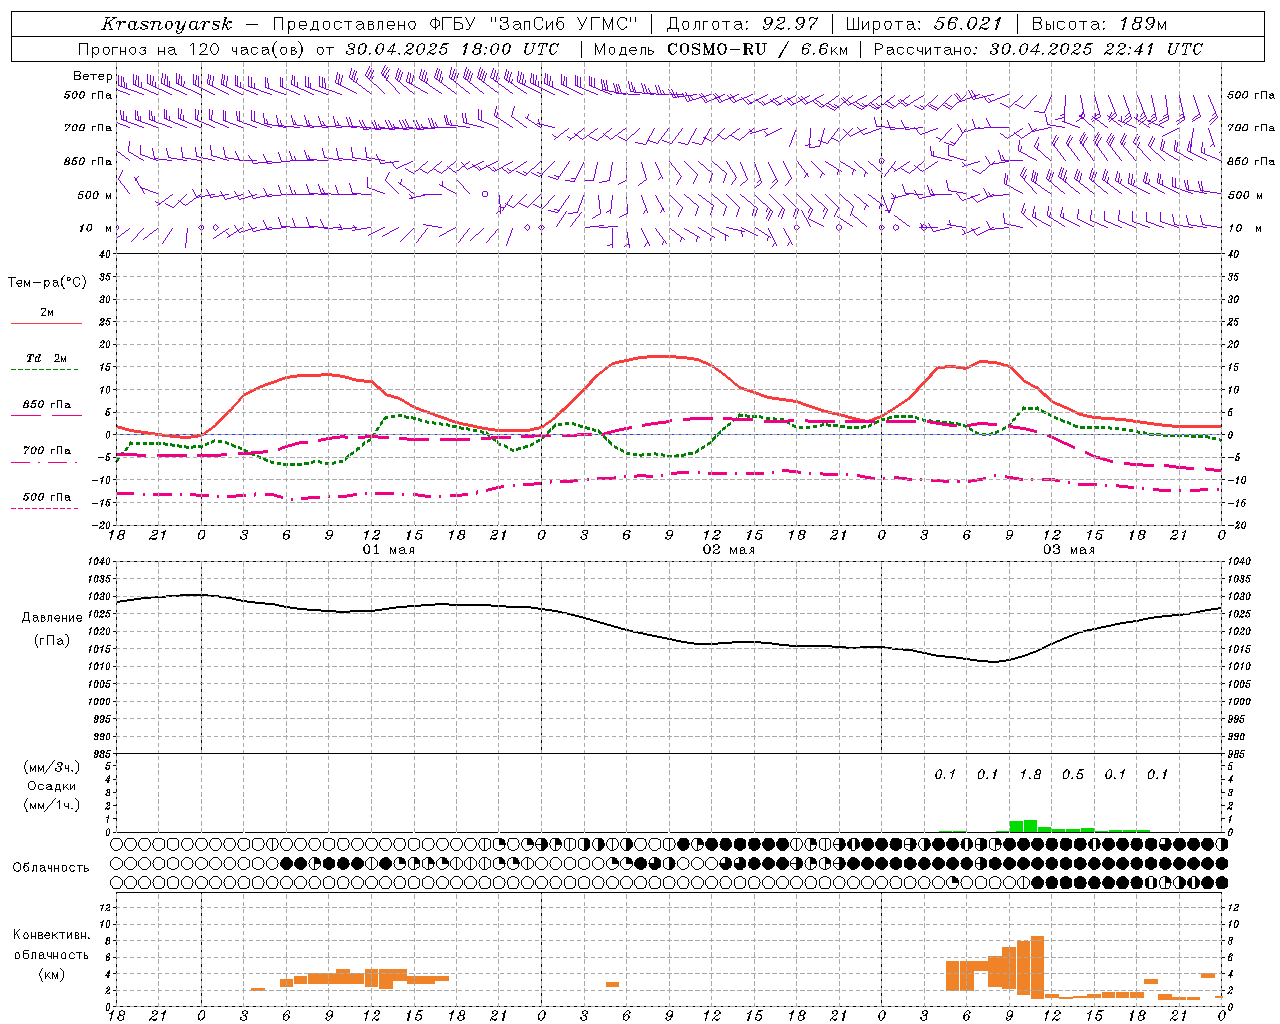Click the tallest green precipitation bar
The image size is (1280, 1024).
pyautogui.click(x=1030, y=826)
